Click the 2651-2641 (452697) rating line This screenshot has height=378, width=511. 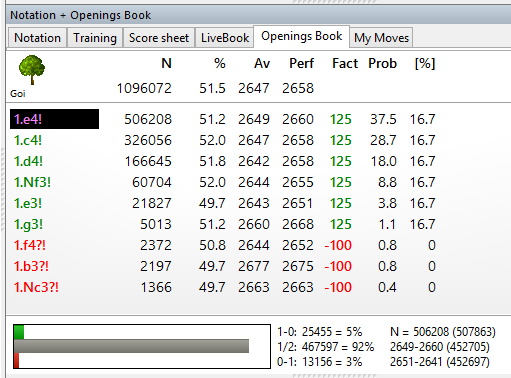(x=440, y=362)
